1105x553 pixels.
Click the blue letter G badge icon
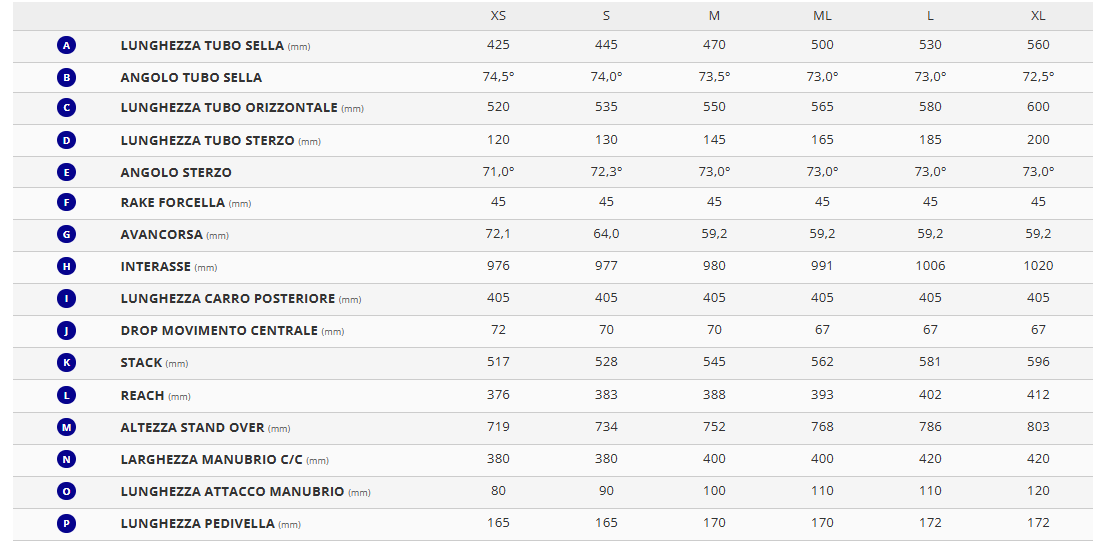click(66, 235)
